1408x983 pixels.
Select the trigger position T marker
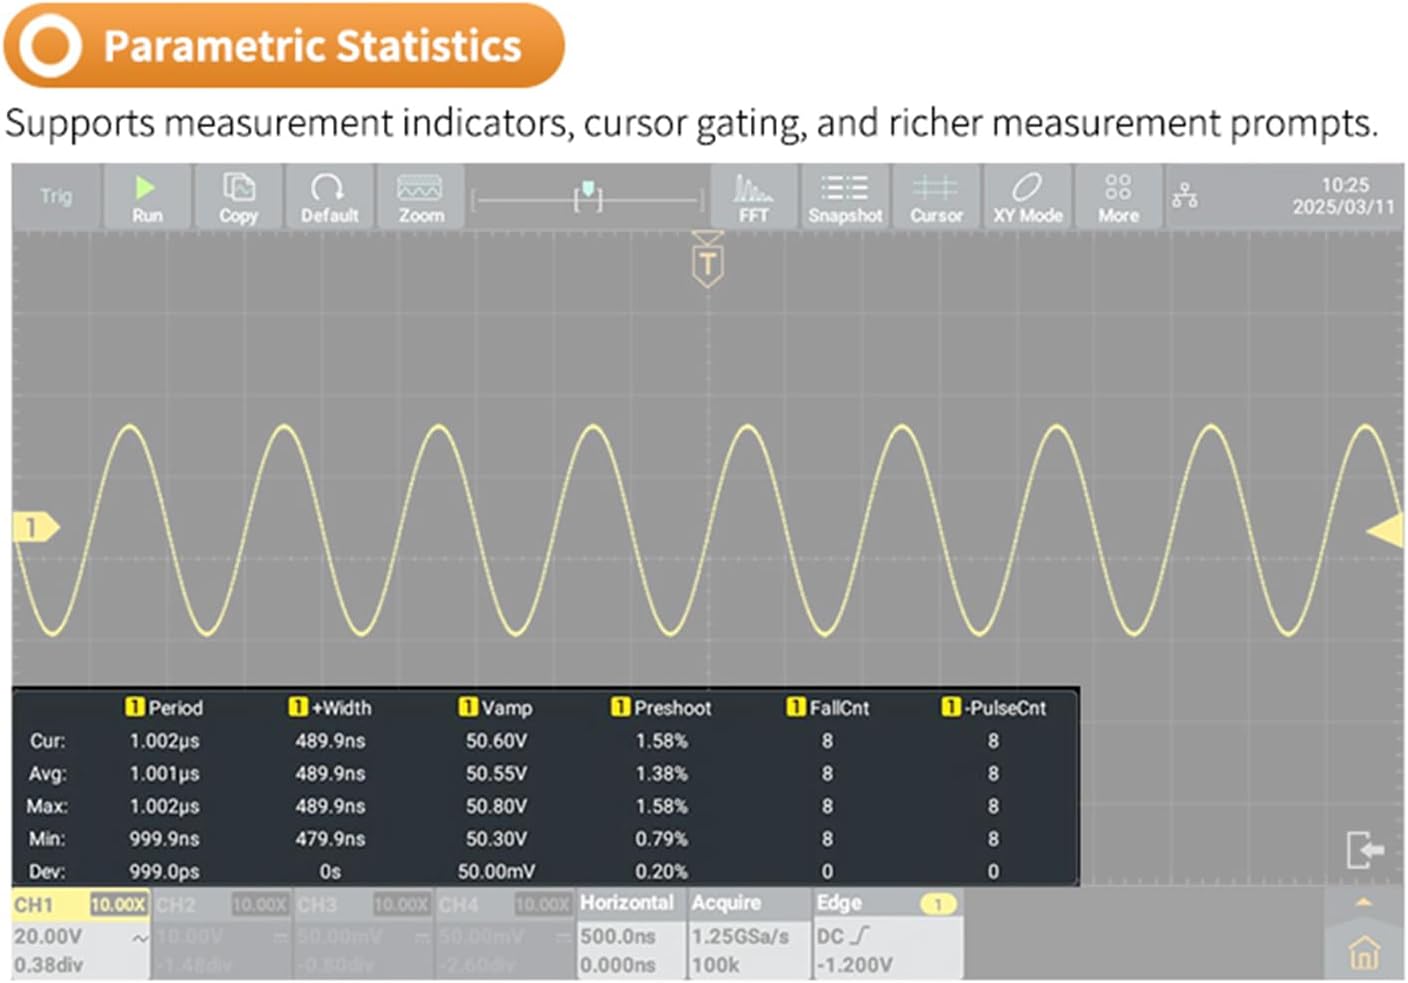coord(708,261)
